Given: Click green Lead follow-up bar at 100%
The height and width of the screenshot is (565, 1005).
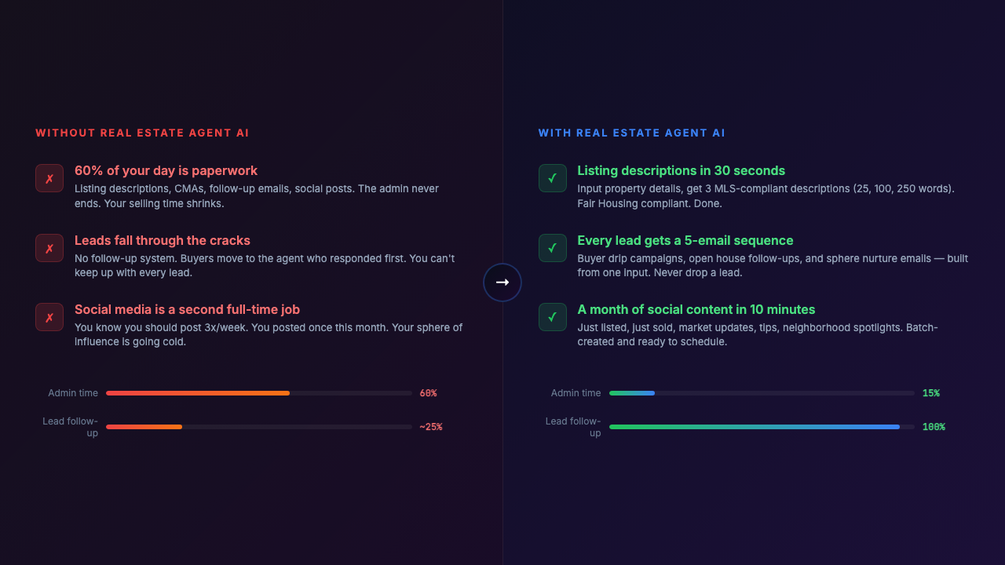Looking at the screenshot, I should click(754, 427).
